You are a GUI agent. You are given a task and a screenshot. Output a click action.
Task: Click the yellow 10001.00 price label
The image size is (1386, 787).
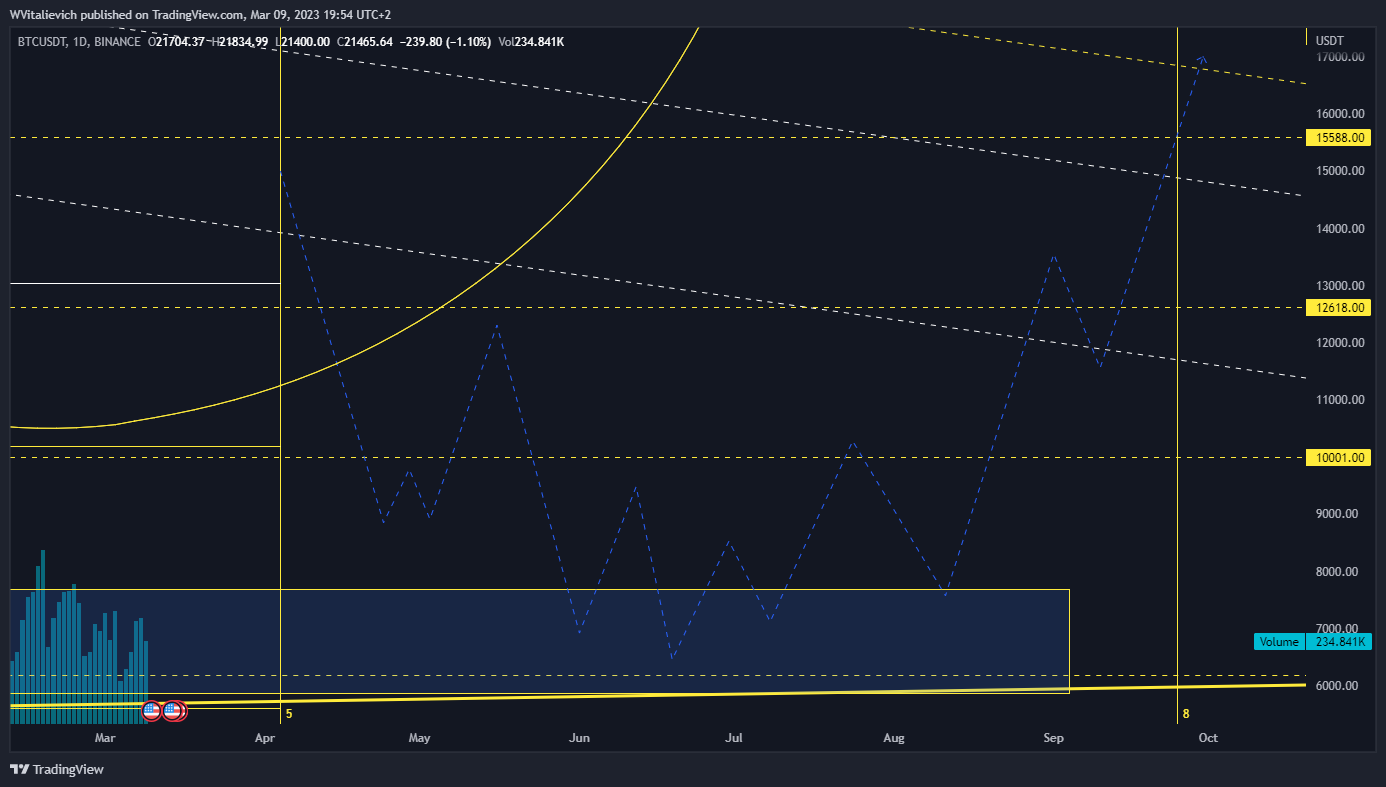pyautogui.click(x=1340, y=458)
